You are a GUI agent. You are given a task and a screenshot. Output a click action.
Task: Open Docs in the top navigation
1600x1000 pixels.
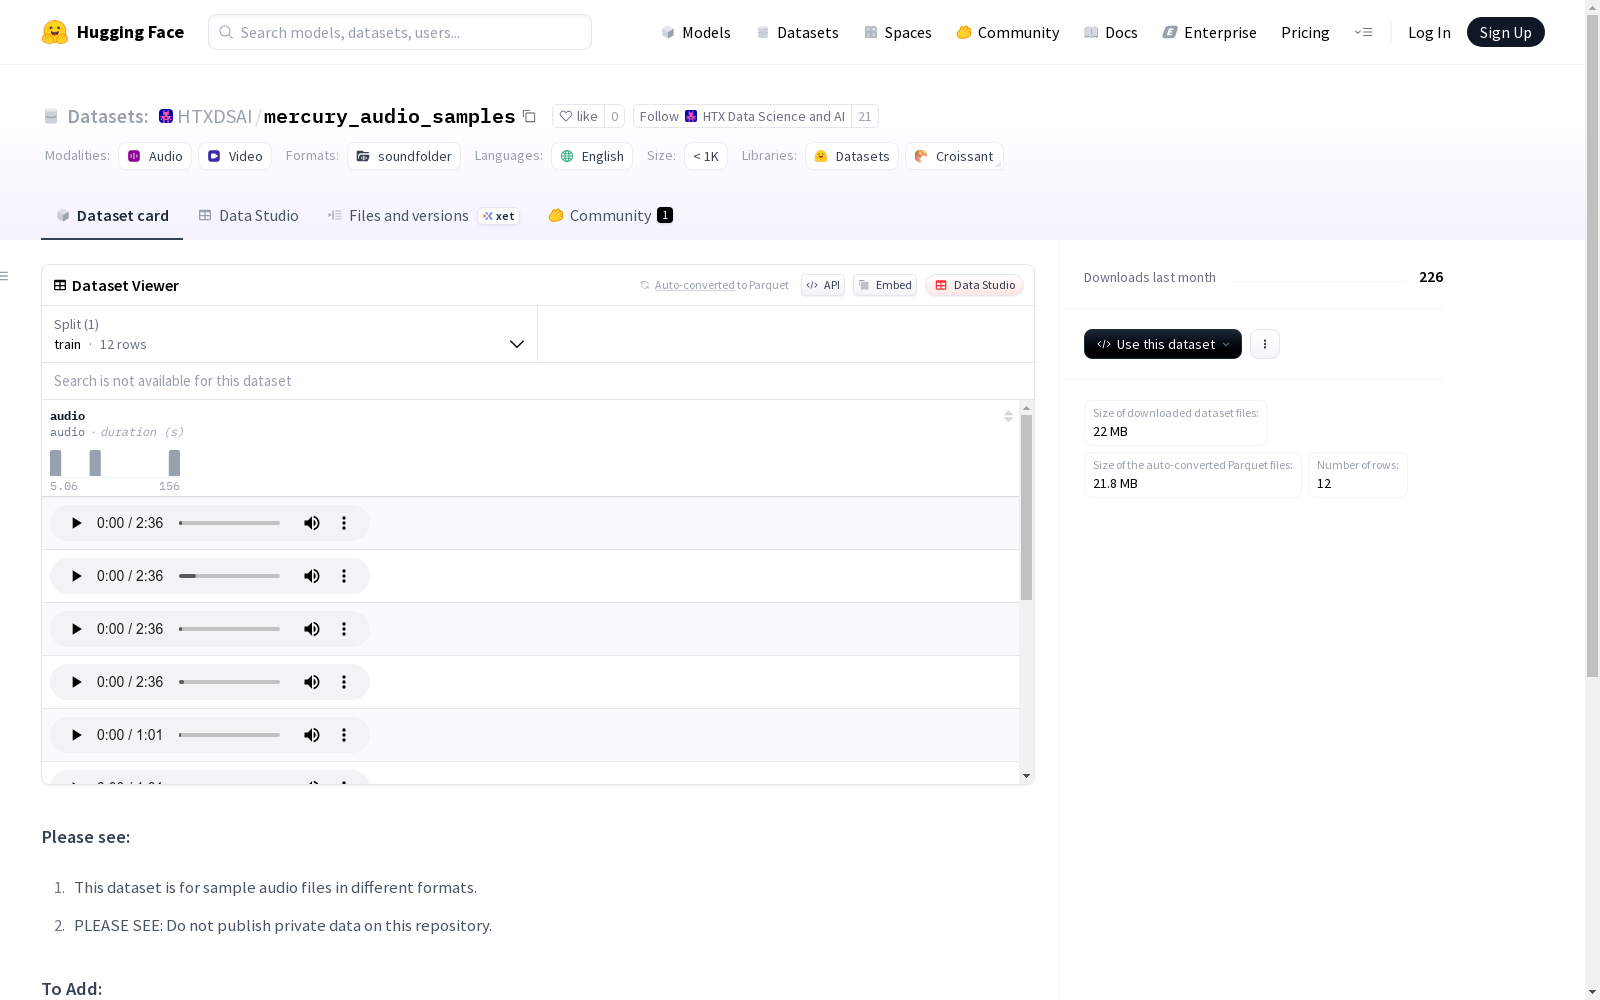[1110, 32]
